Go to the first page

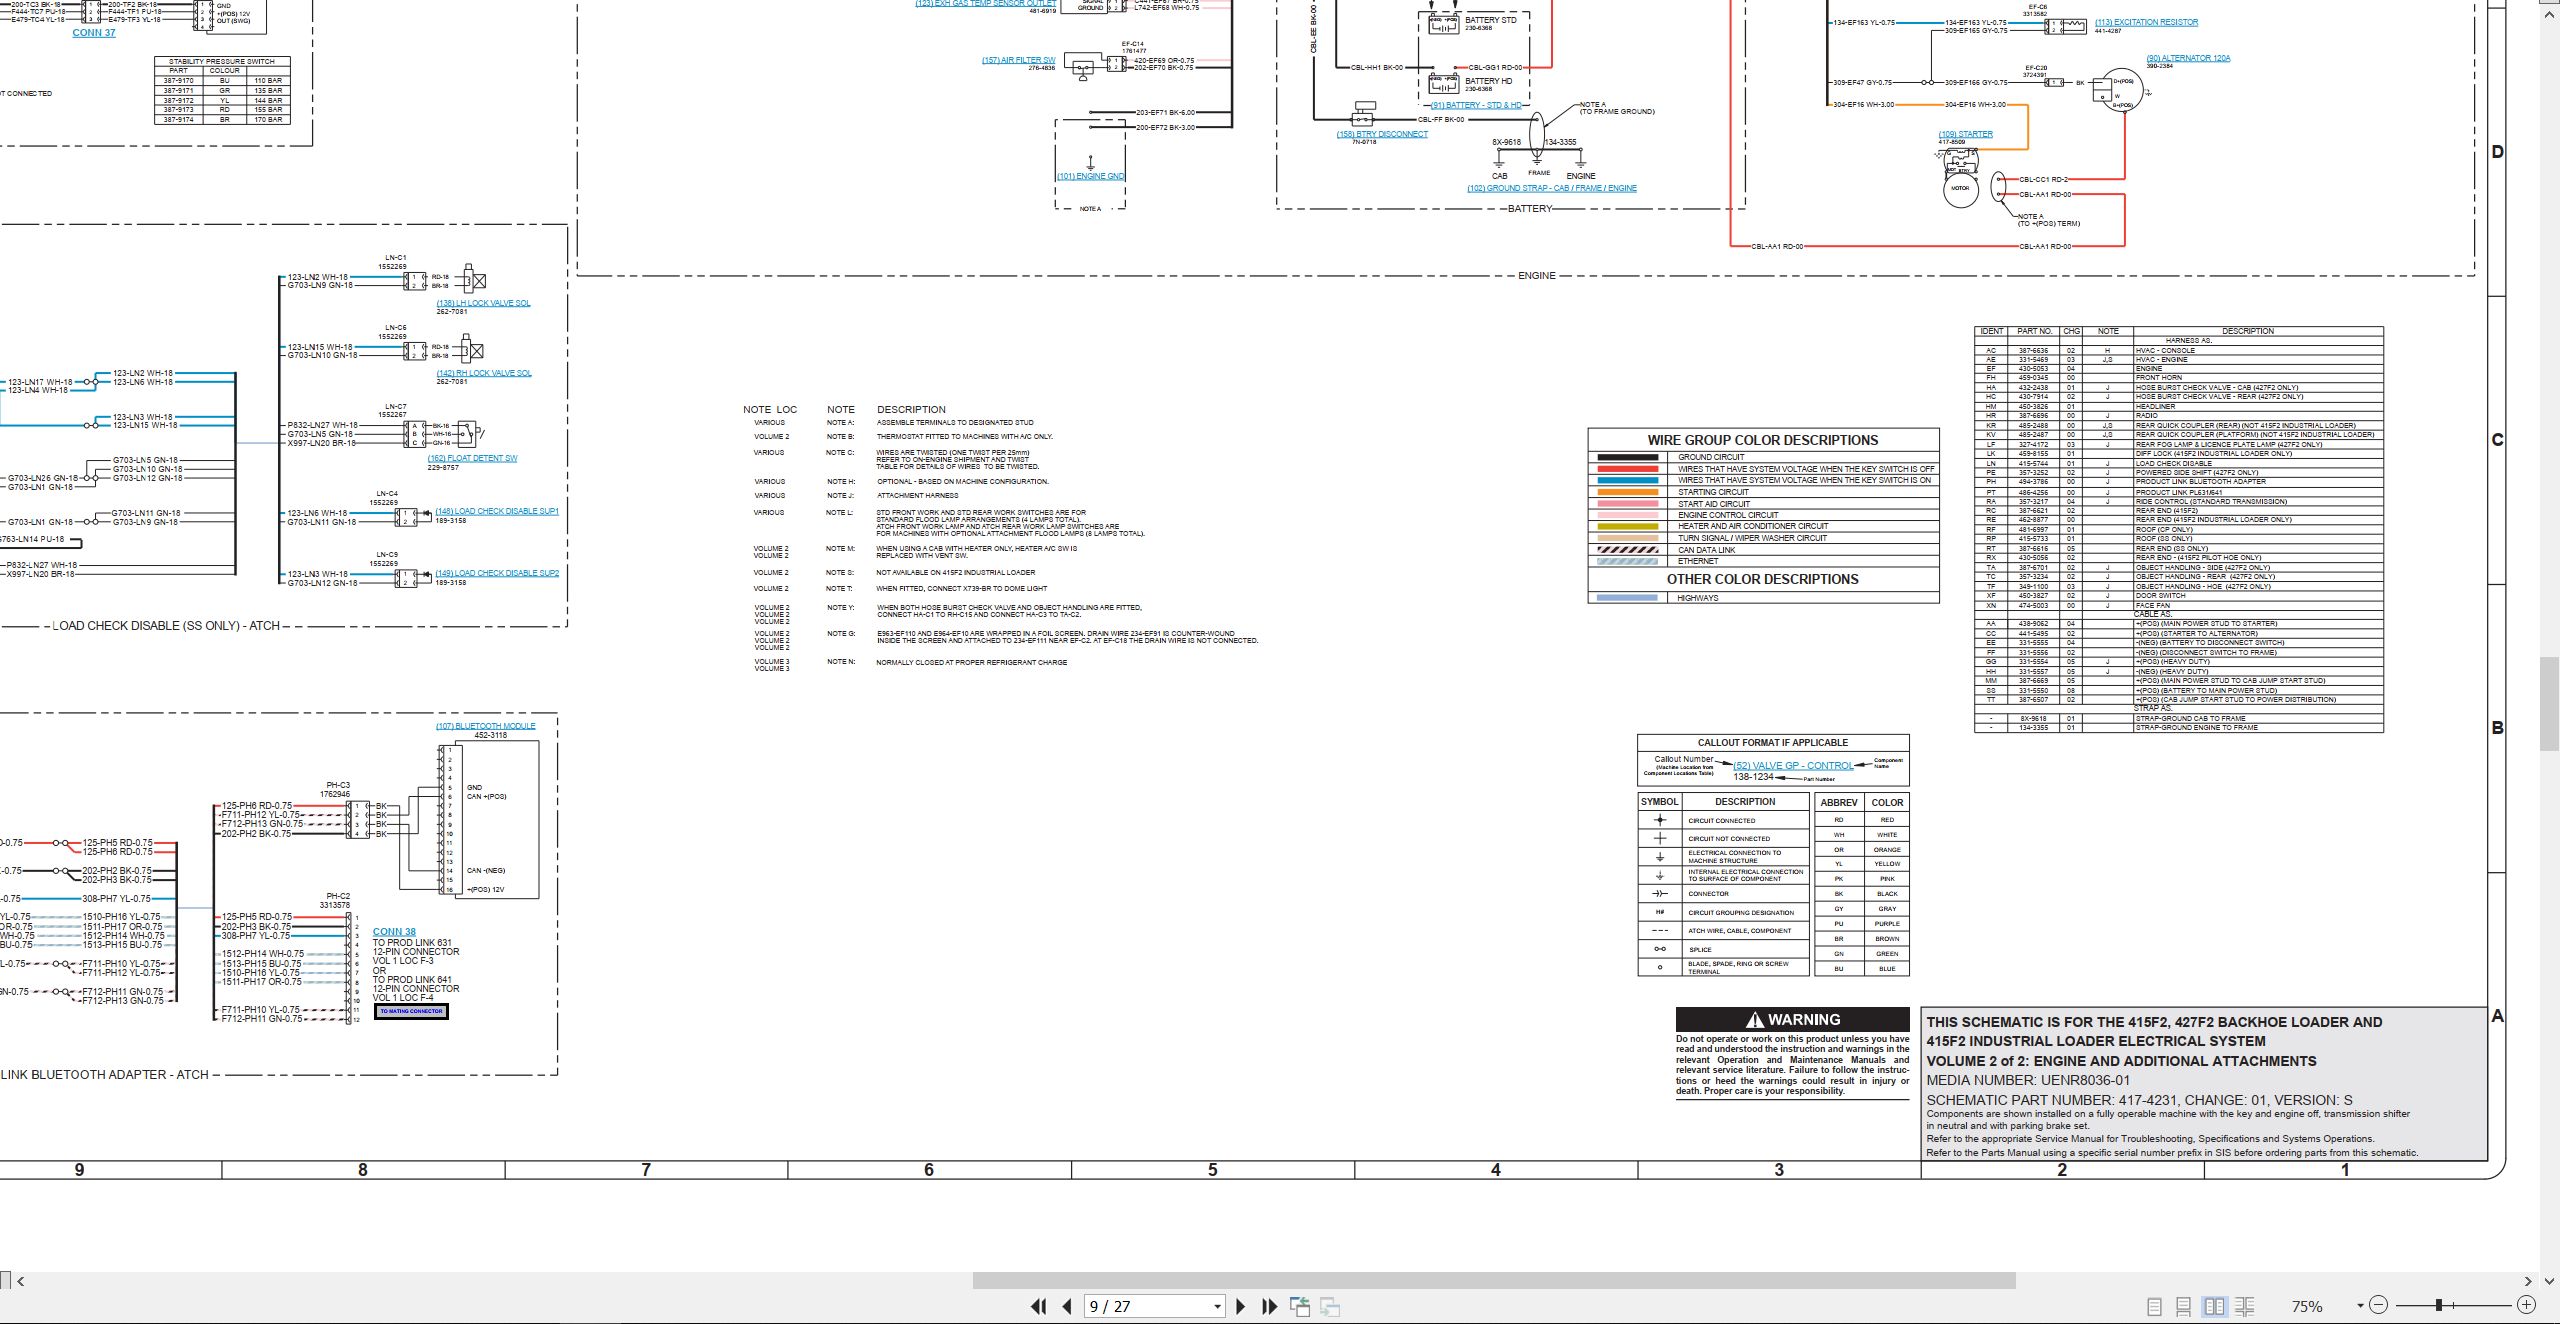[x=1038, y=1306]
